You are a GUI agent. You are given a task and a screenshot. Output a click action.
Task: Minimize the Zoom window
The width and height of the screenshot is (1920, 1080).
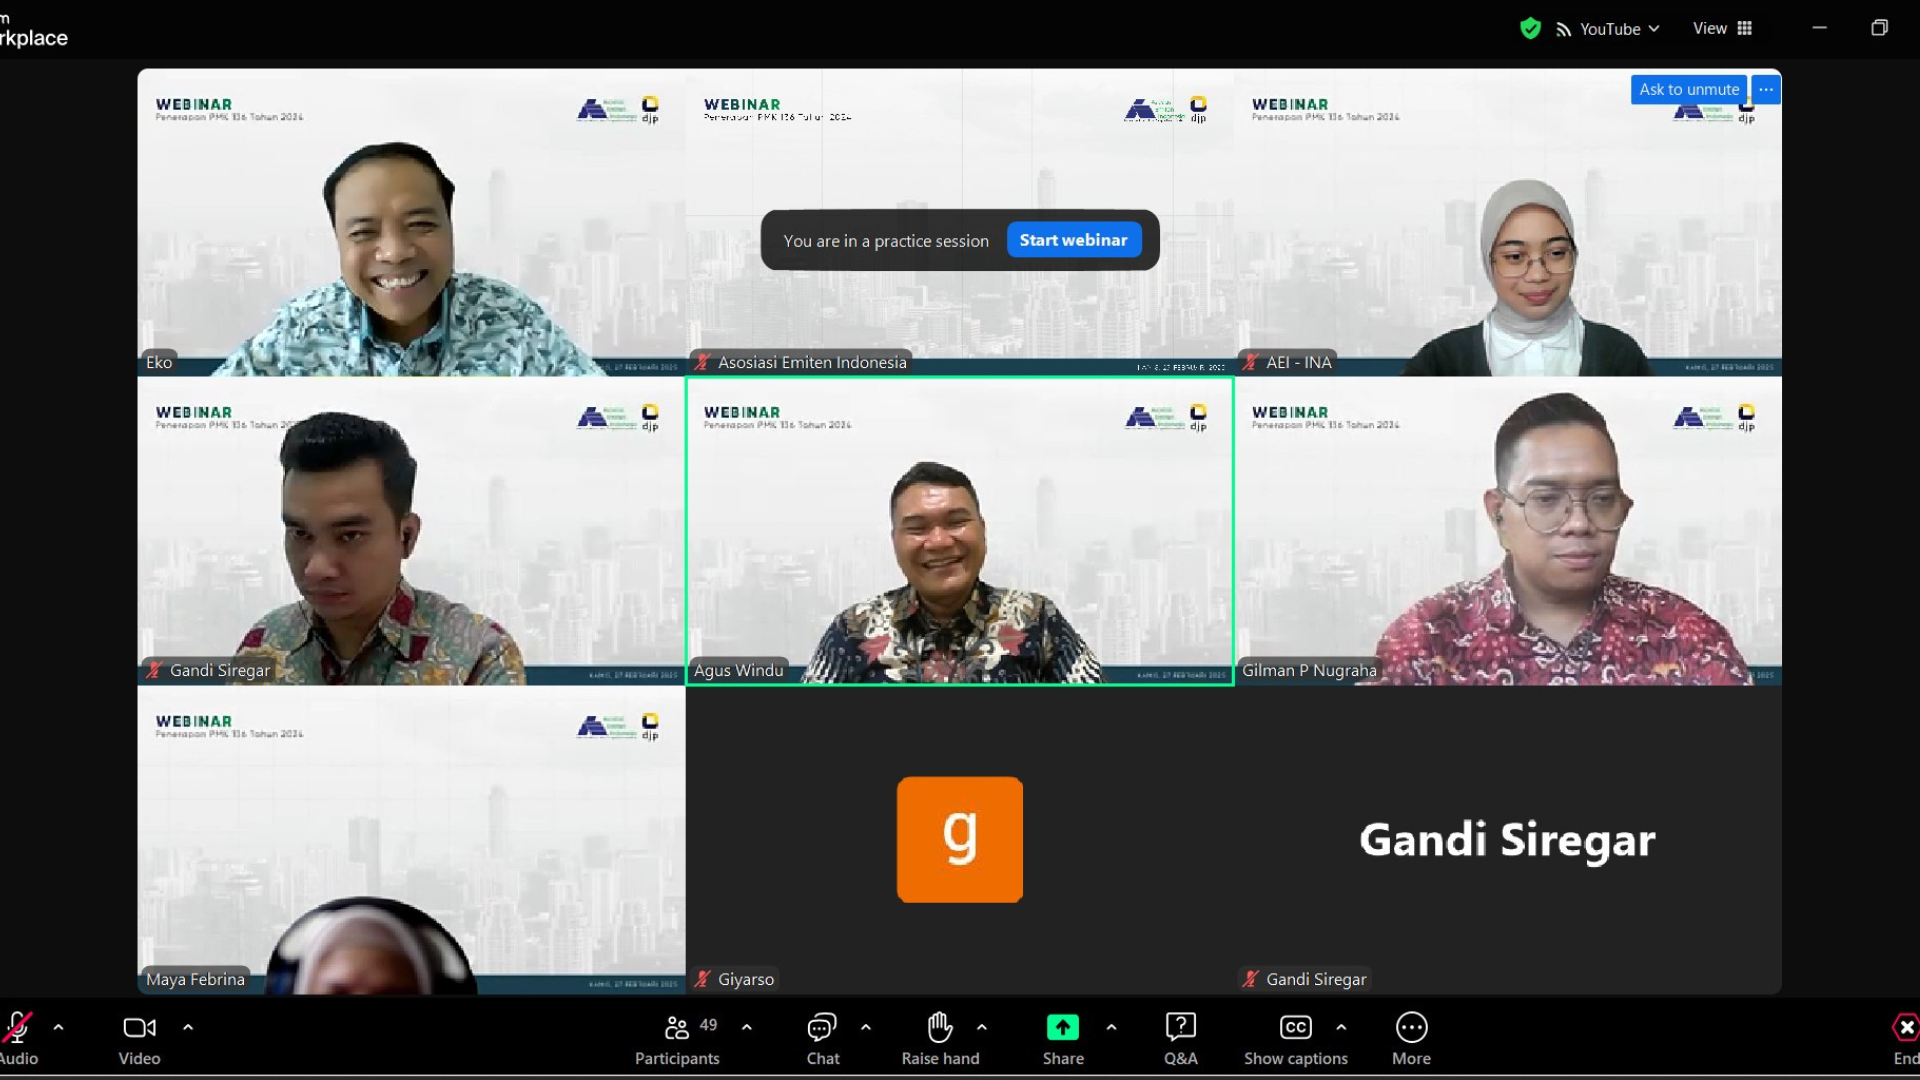1819,28
